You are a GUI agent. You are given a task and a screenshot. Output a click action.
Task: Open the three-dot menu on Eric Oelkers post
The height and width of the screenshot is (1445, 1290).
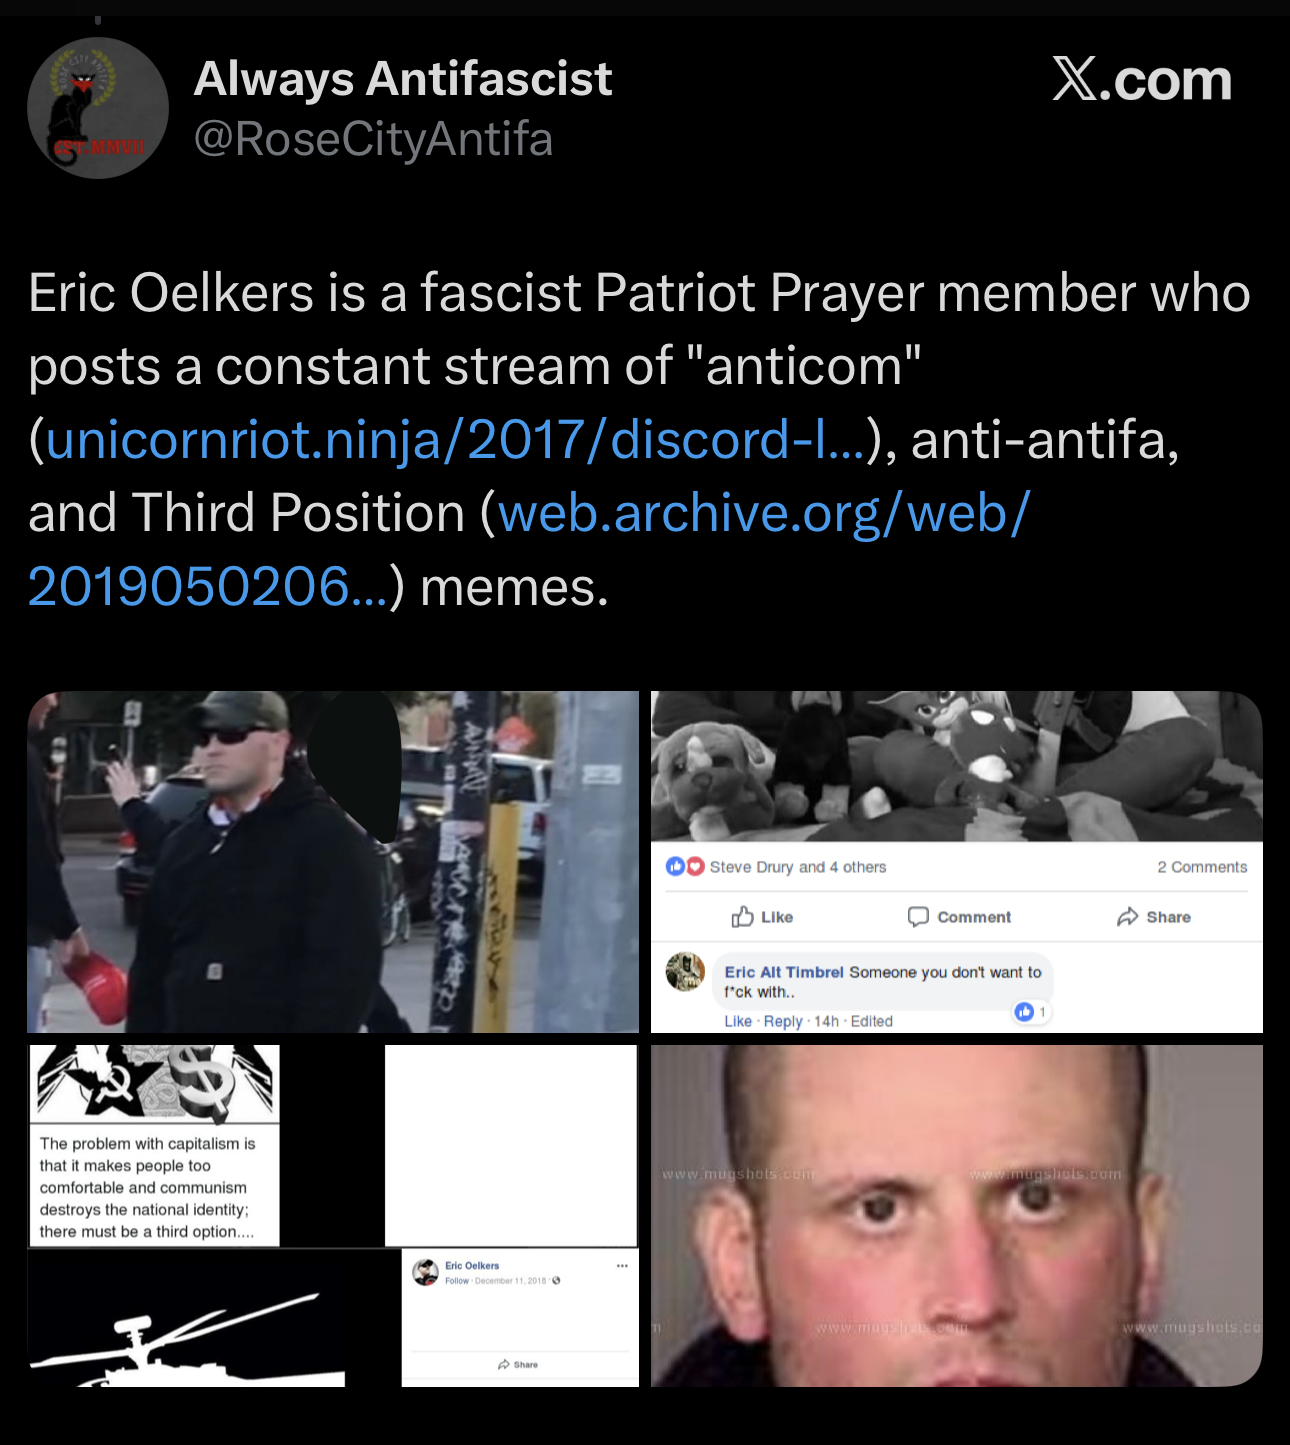pos(622,1266)
